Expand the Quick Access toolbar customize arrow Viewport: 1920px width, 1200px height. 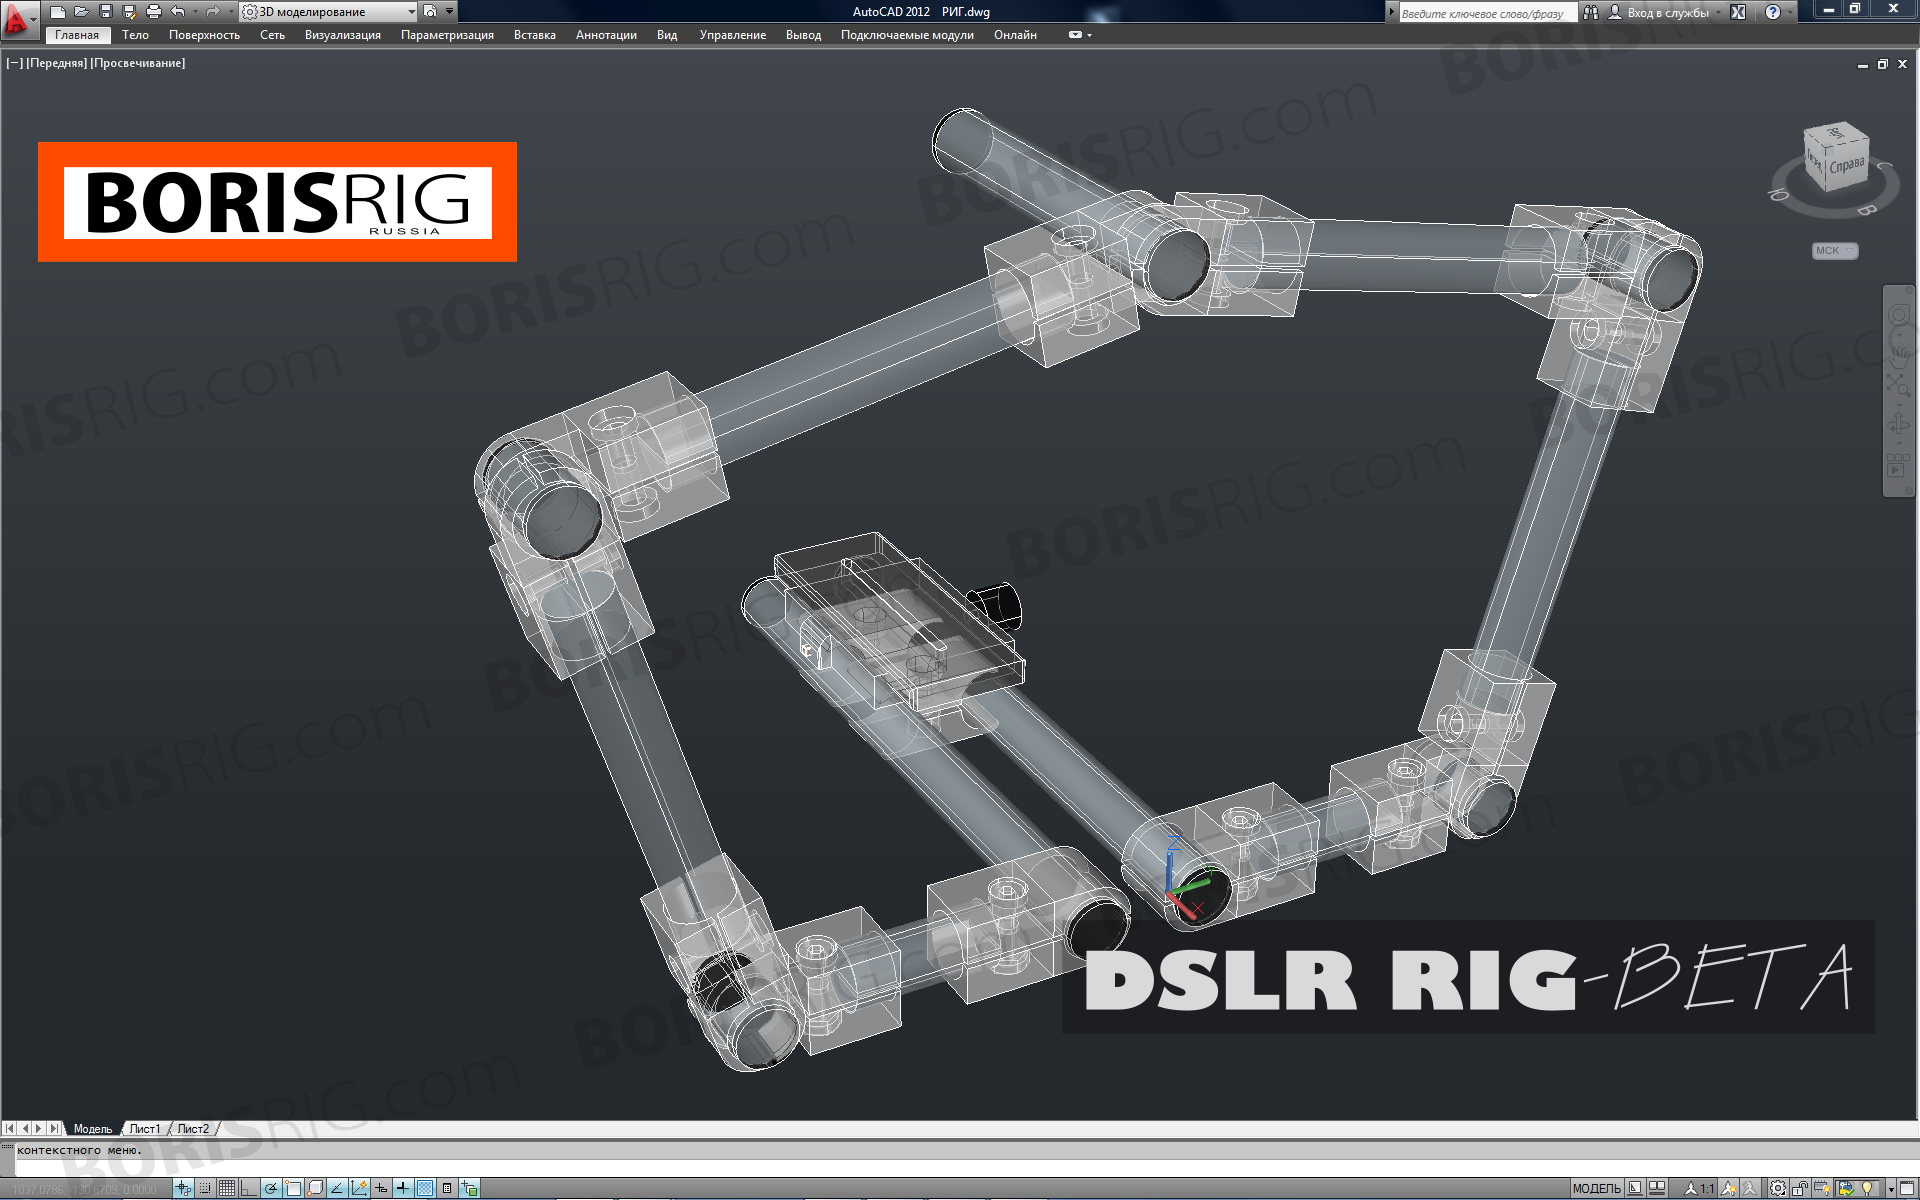(449, 12)
